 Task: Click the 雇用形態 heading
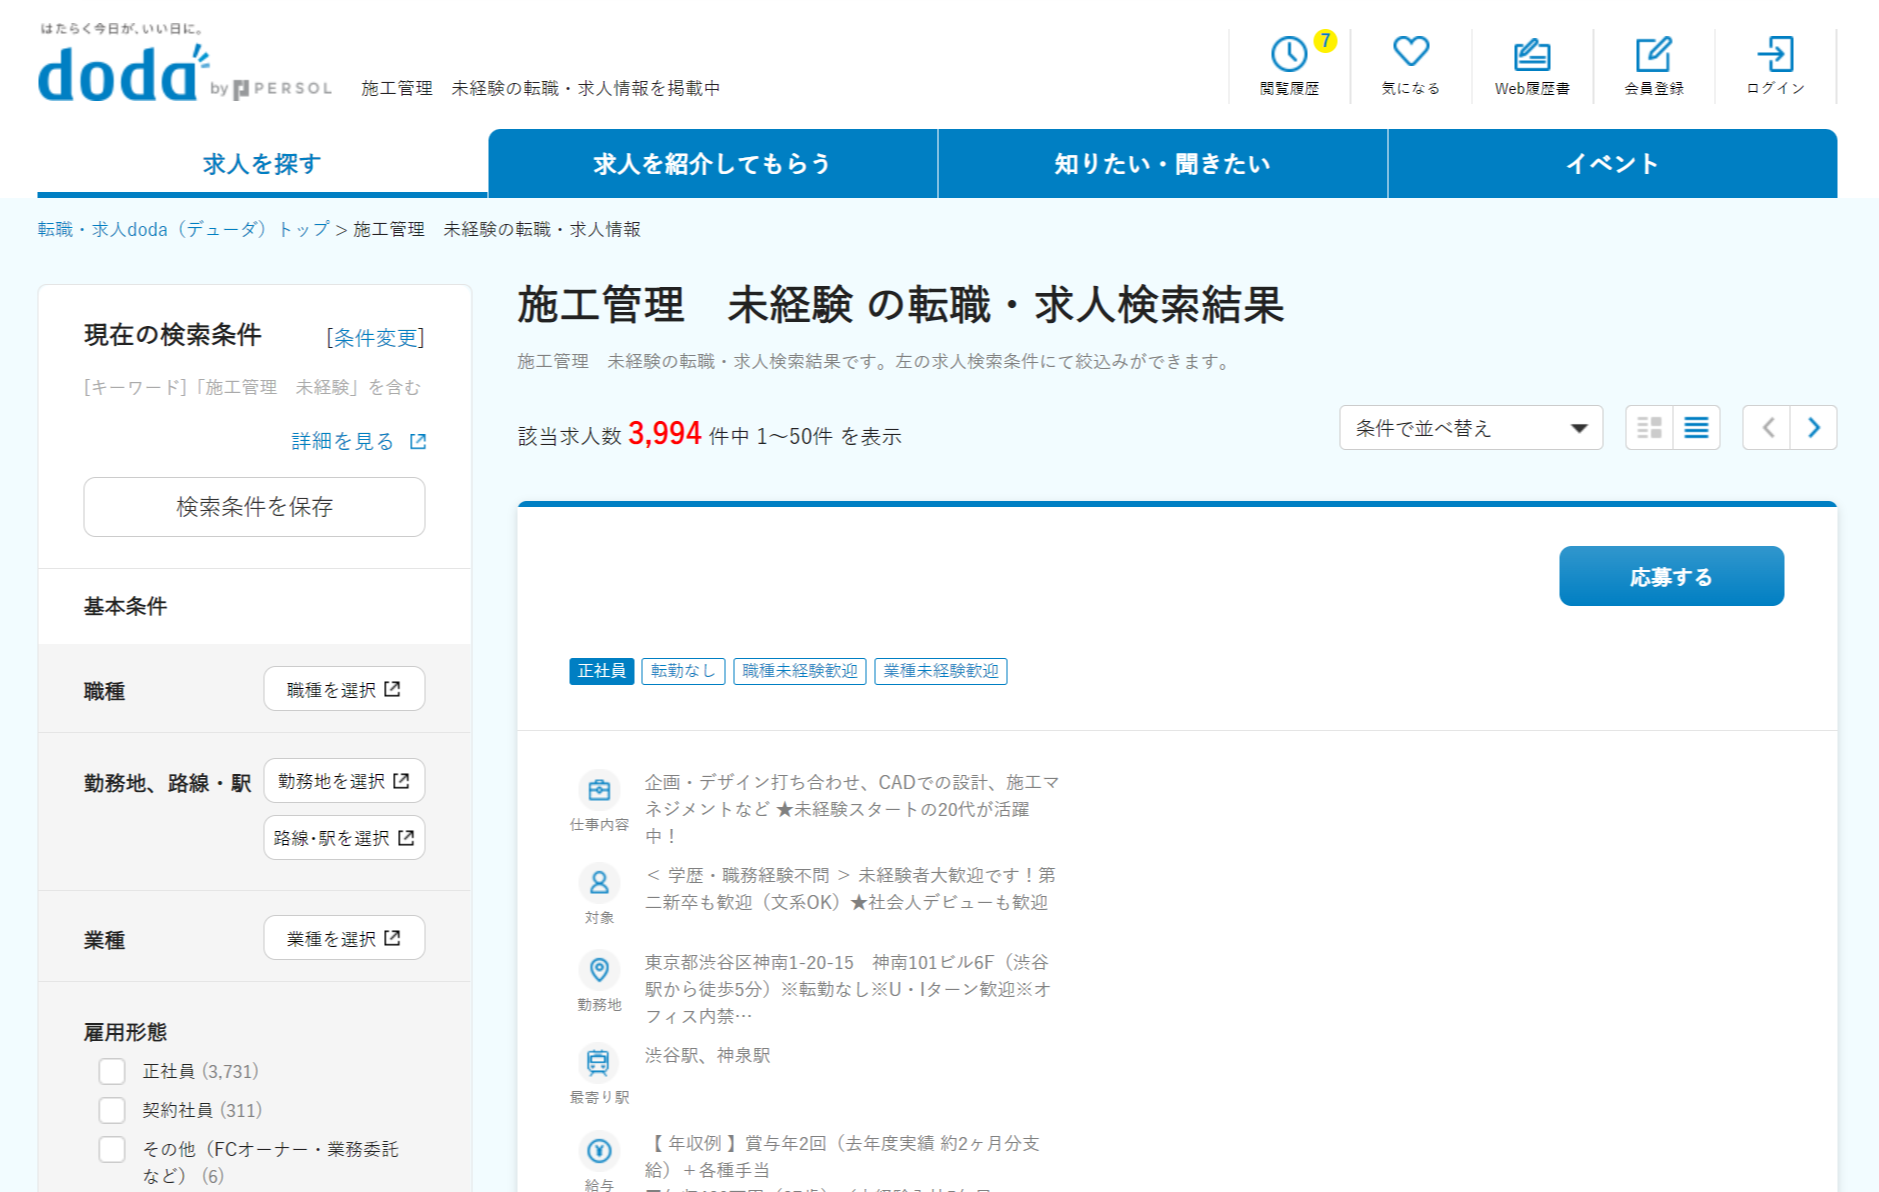(x=125, y=1032)
